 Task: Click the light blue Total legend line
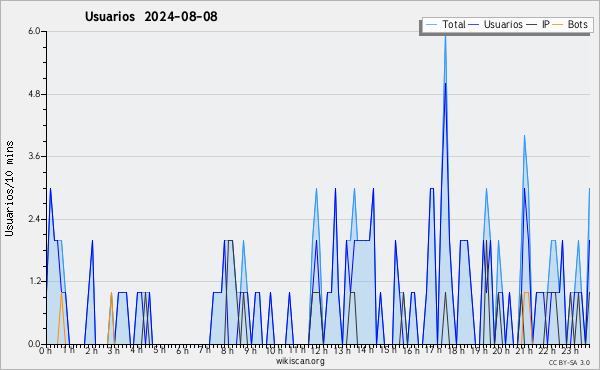431,25
